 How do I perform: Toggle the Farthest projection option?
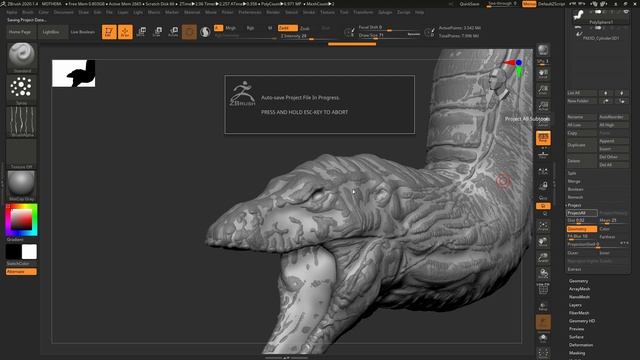(613, 237)
